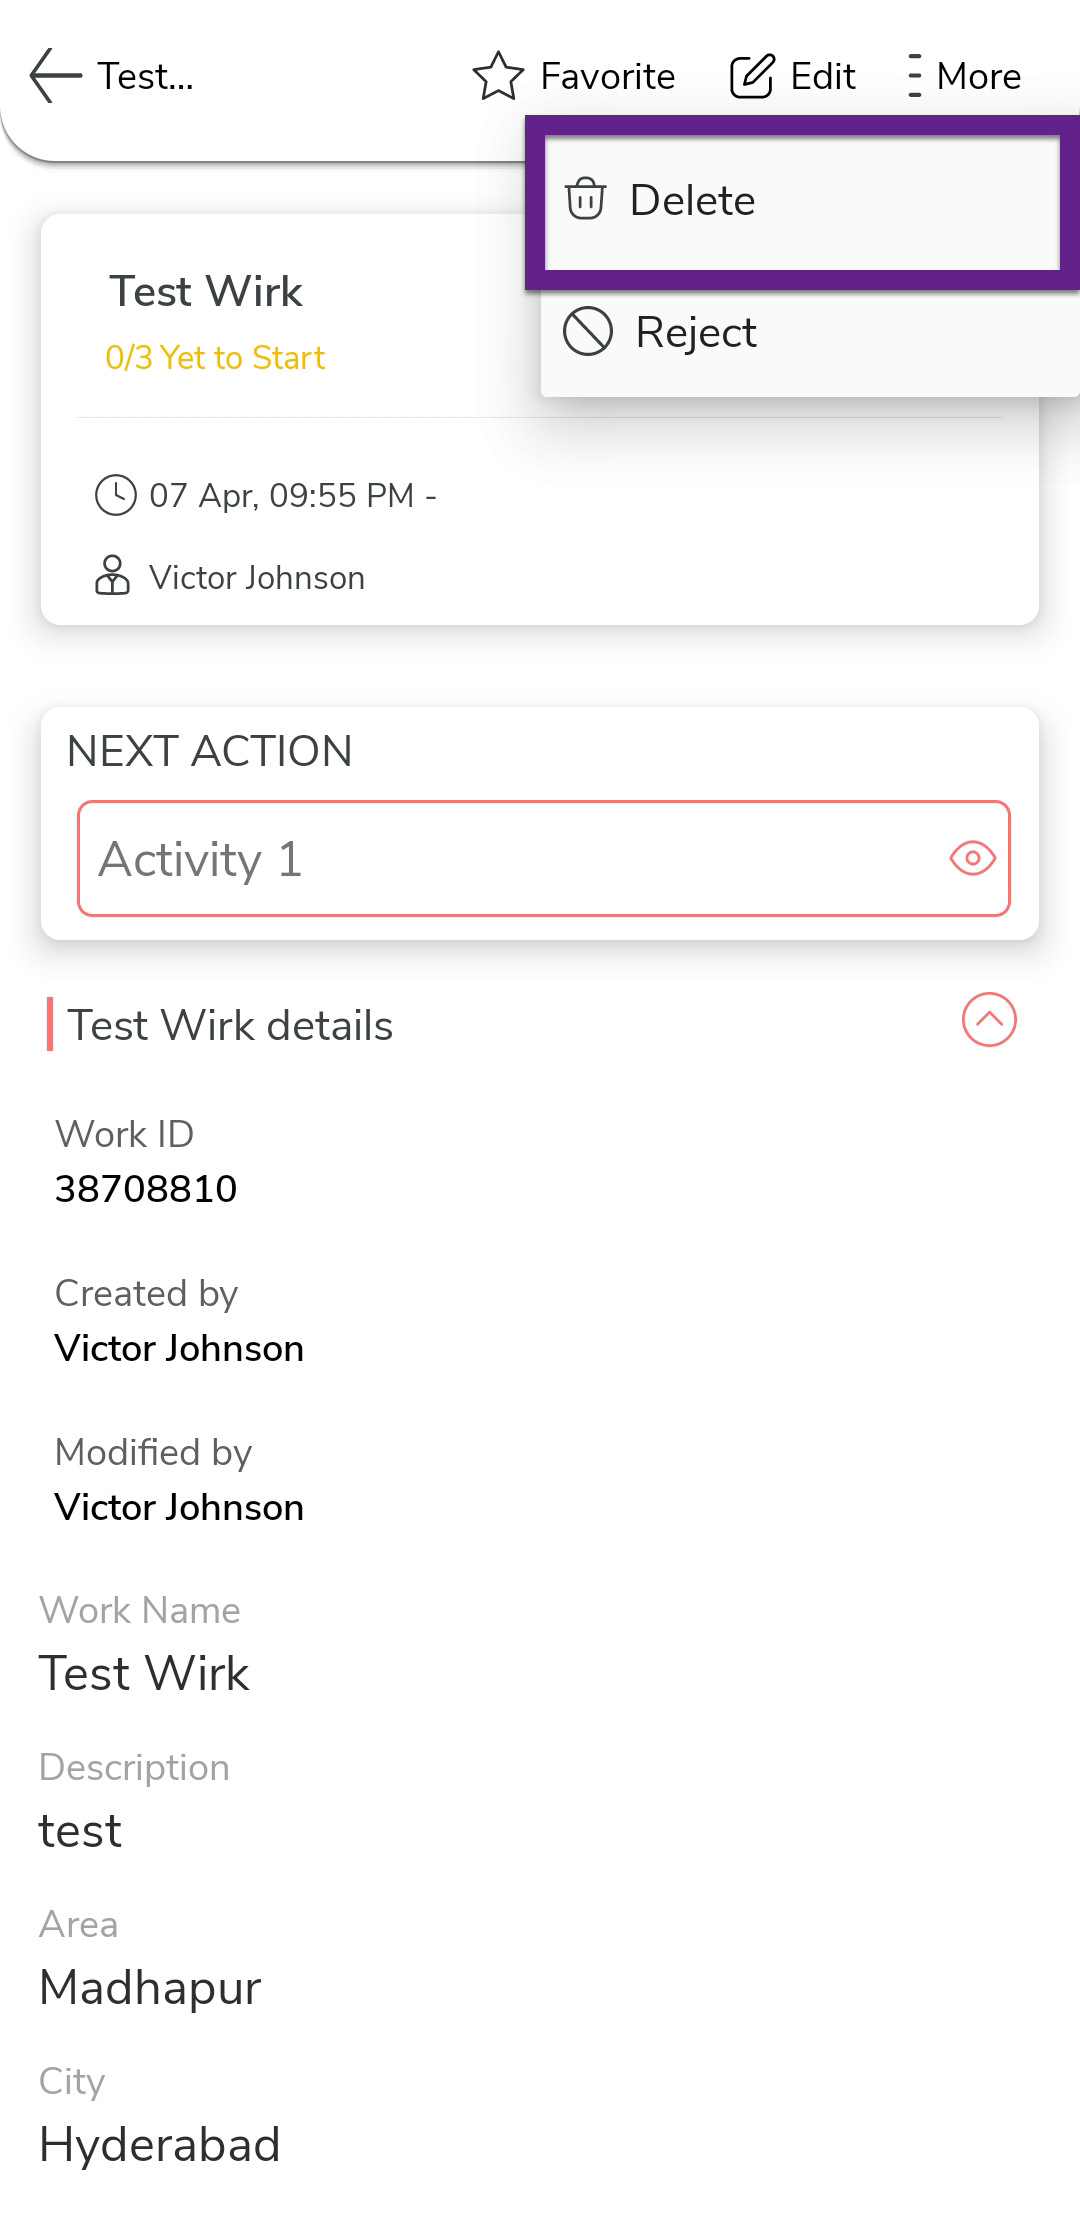Click the 0/3 Yet to Start status

pos(215,358)
